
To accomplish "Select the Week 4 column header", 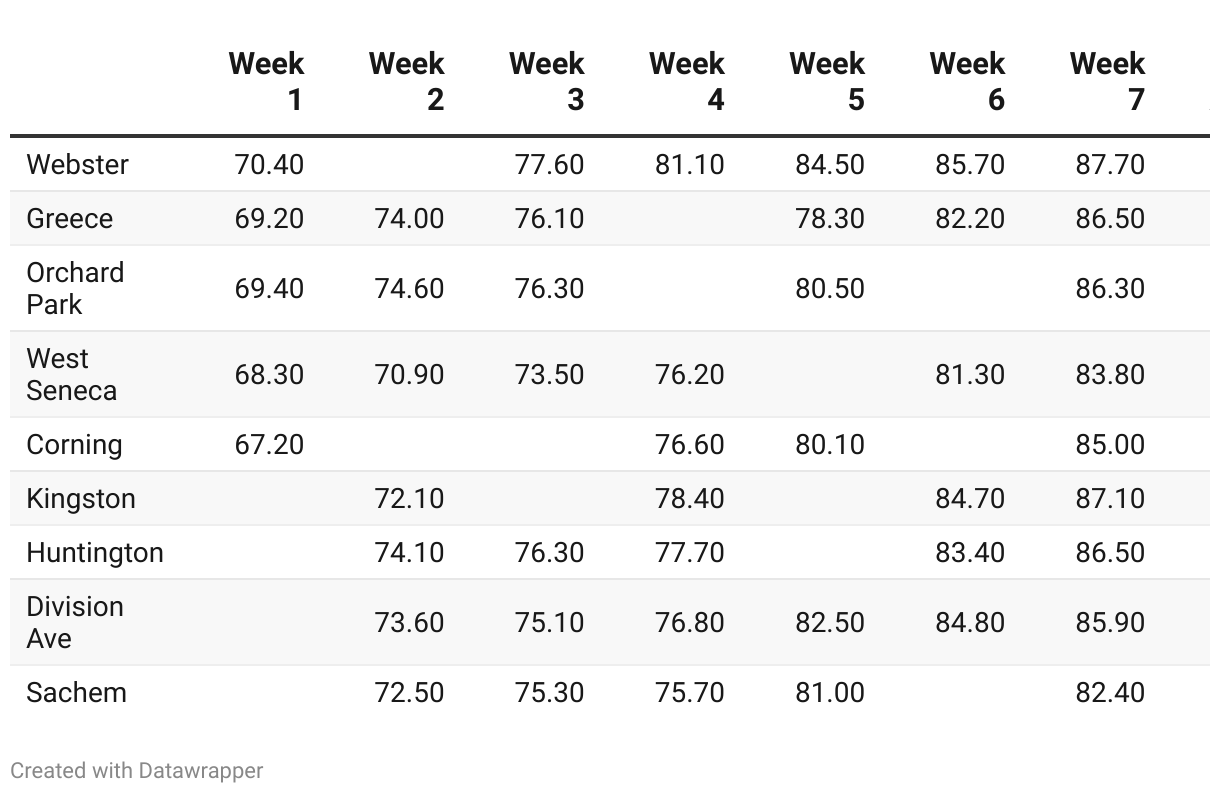I will 686,81.
